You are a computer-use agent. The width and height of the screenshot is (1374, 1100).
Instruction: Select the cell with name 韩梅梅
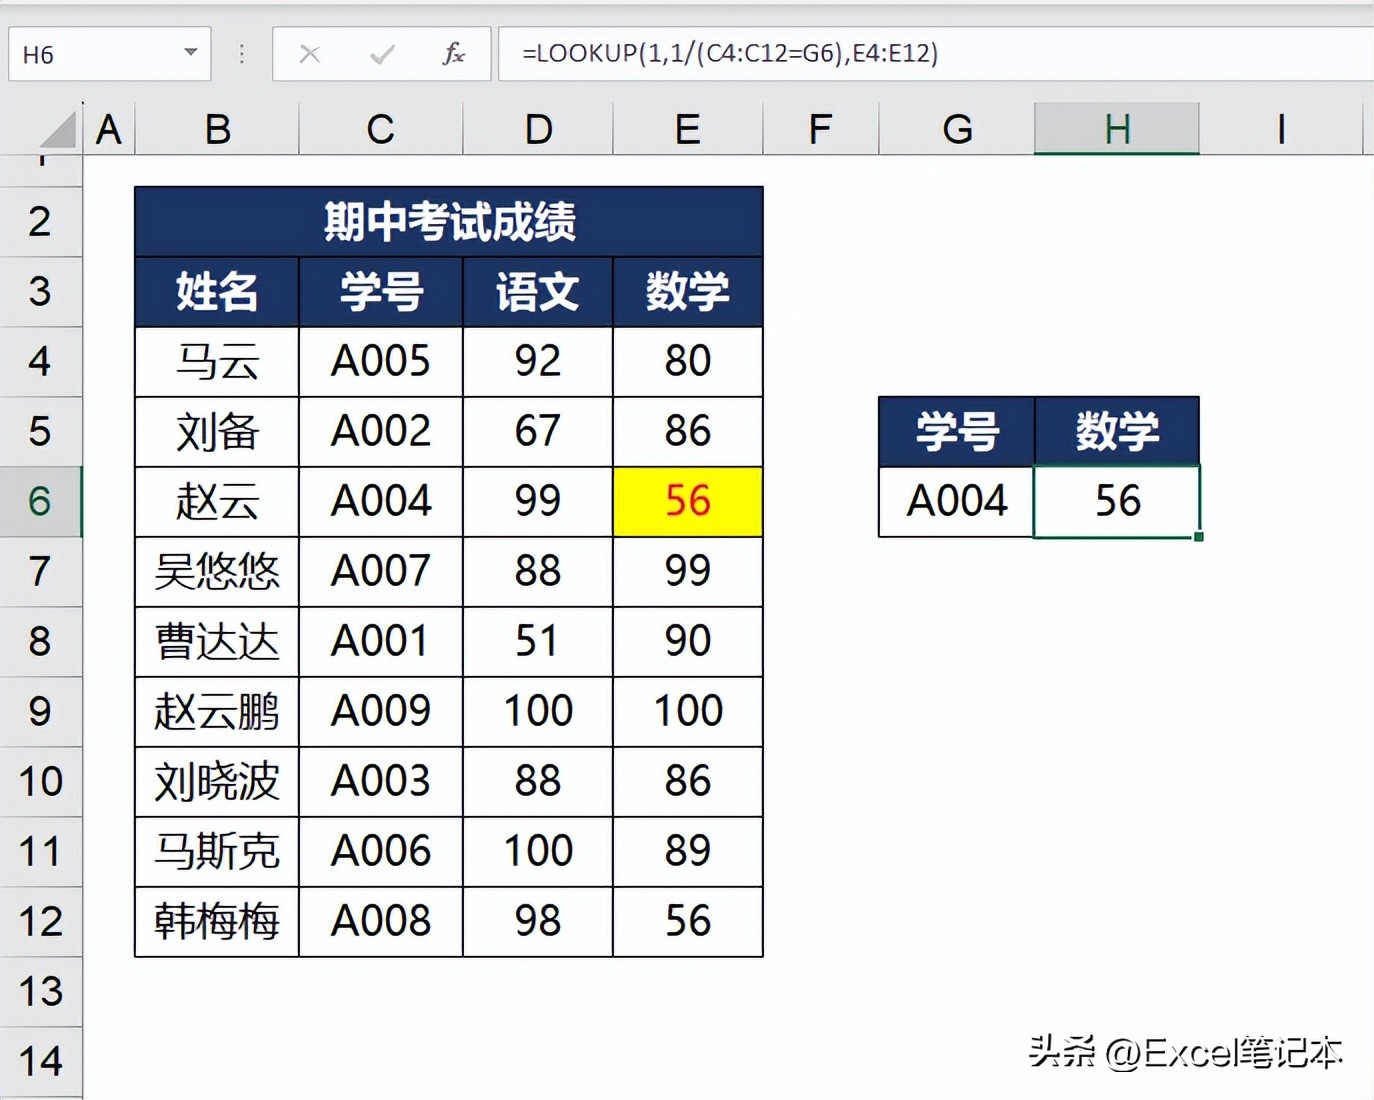click(x=217, y=922)
